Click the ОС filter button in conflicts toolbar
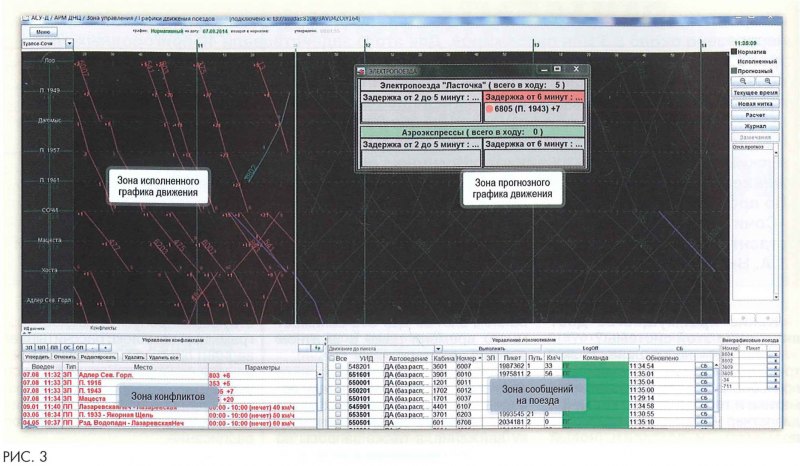 point(69,347)
